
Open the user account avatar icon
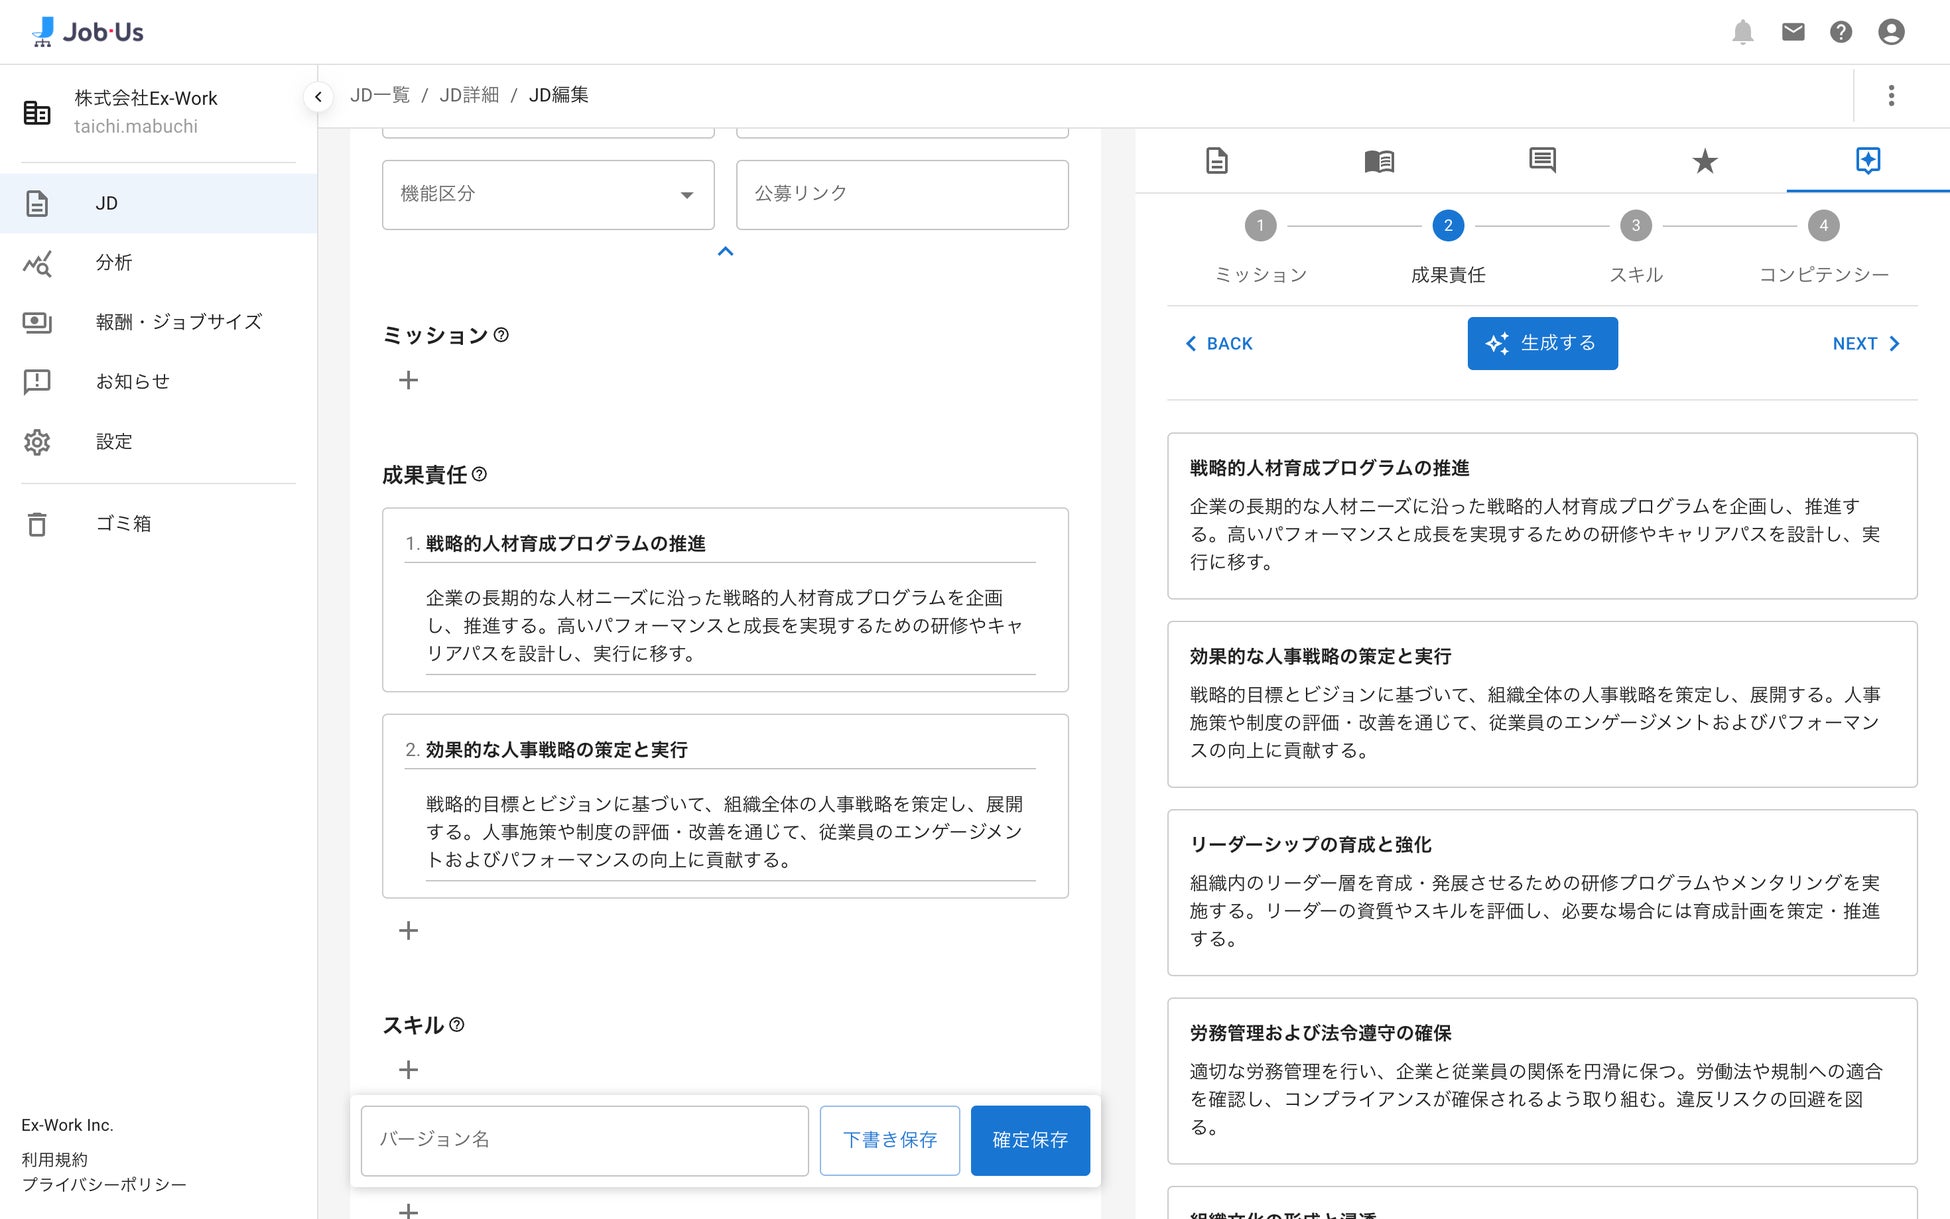[1891, 32]
